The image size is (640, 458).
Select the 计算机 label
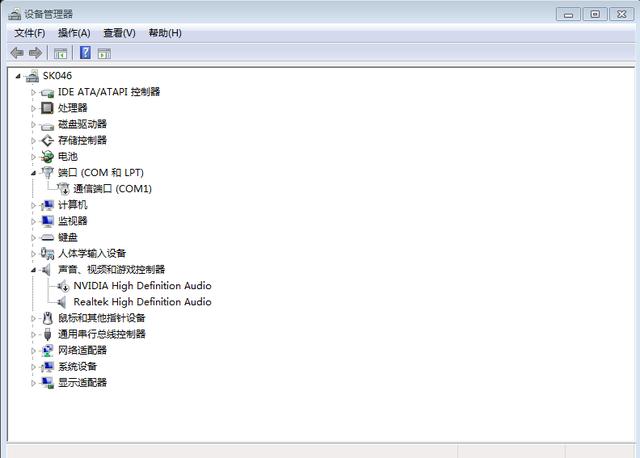tap(73, 205)
